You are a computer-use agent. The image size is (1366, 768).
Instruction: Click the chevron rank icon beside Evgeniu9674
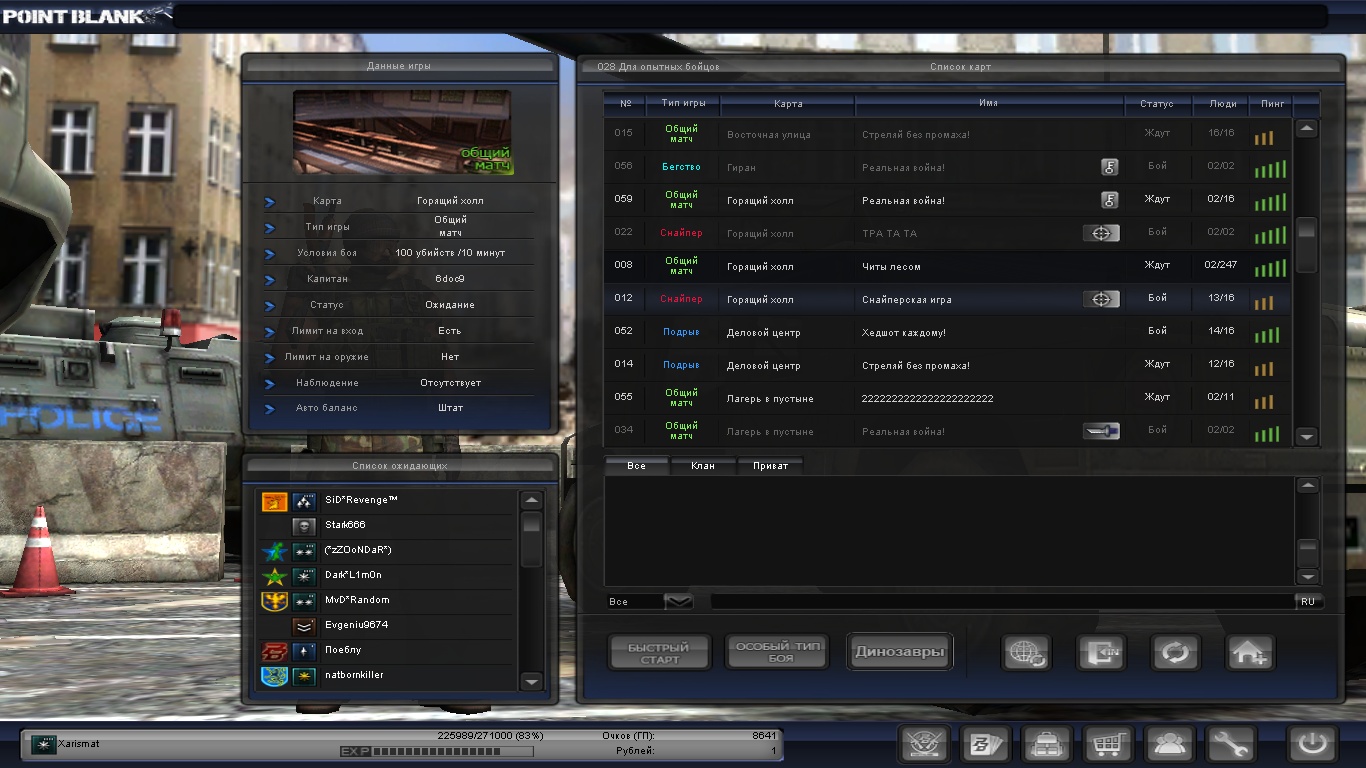point(305,626)
